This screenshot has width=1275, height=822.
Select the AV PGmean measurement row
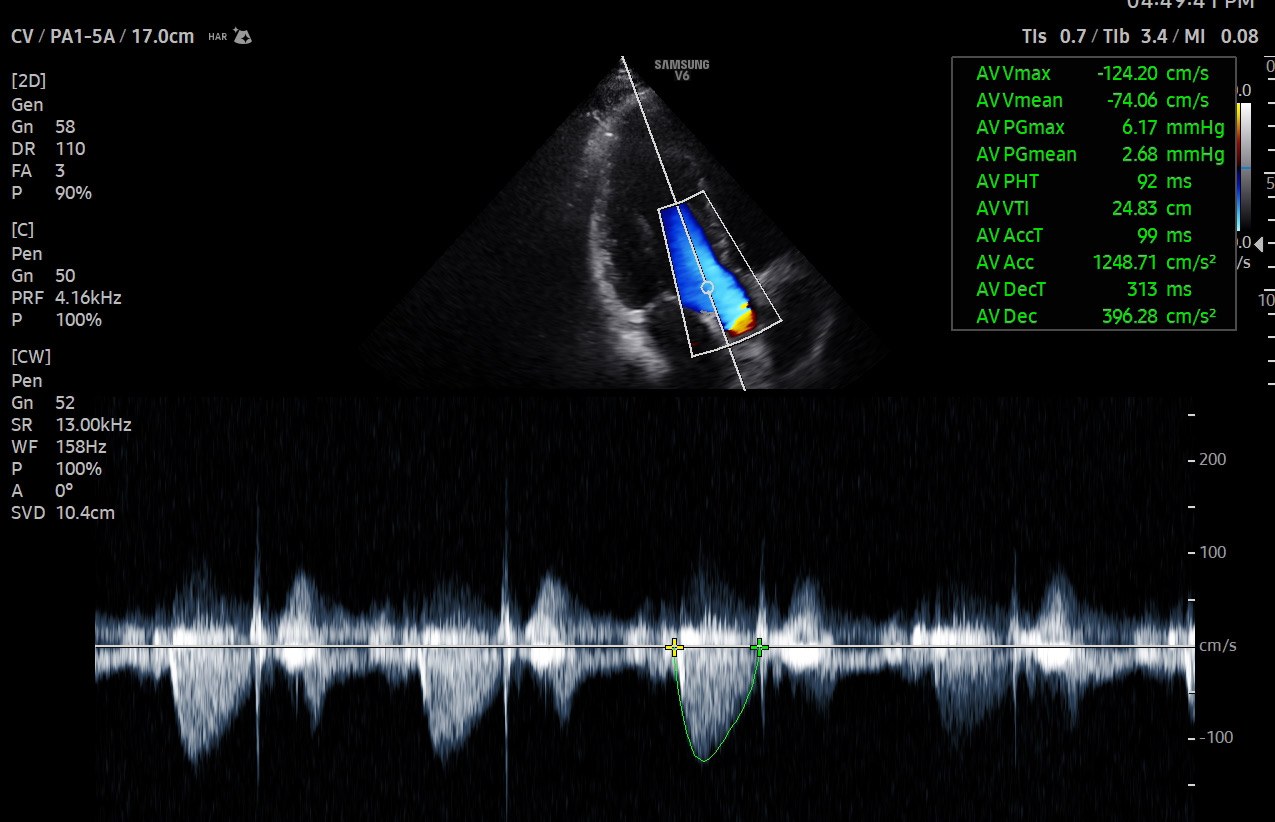(x=1100, y=154)
